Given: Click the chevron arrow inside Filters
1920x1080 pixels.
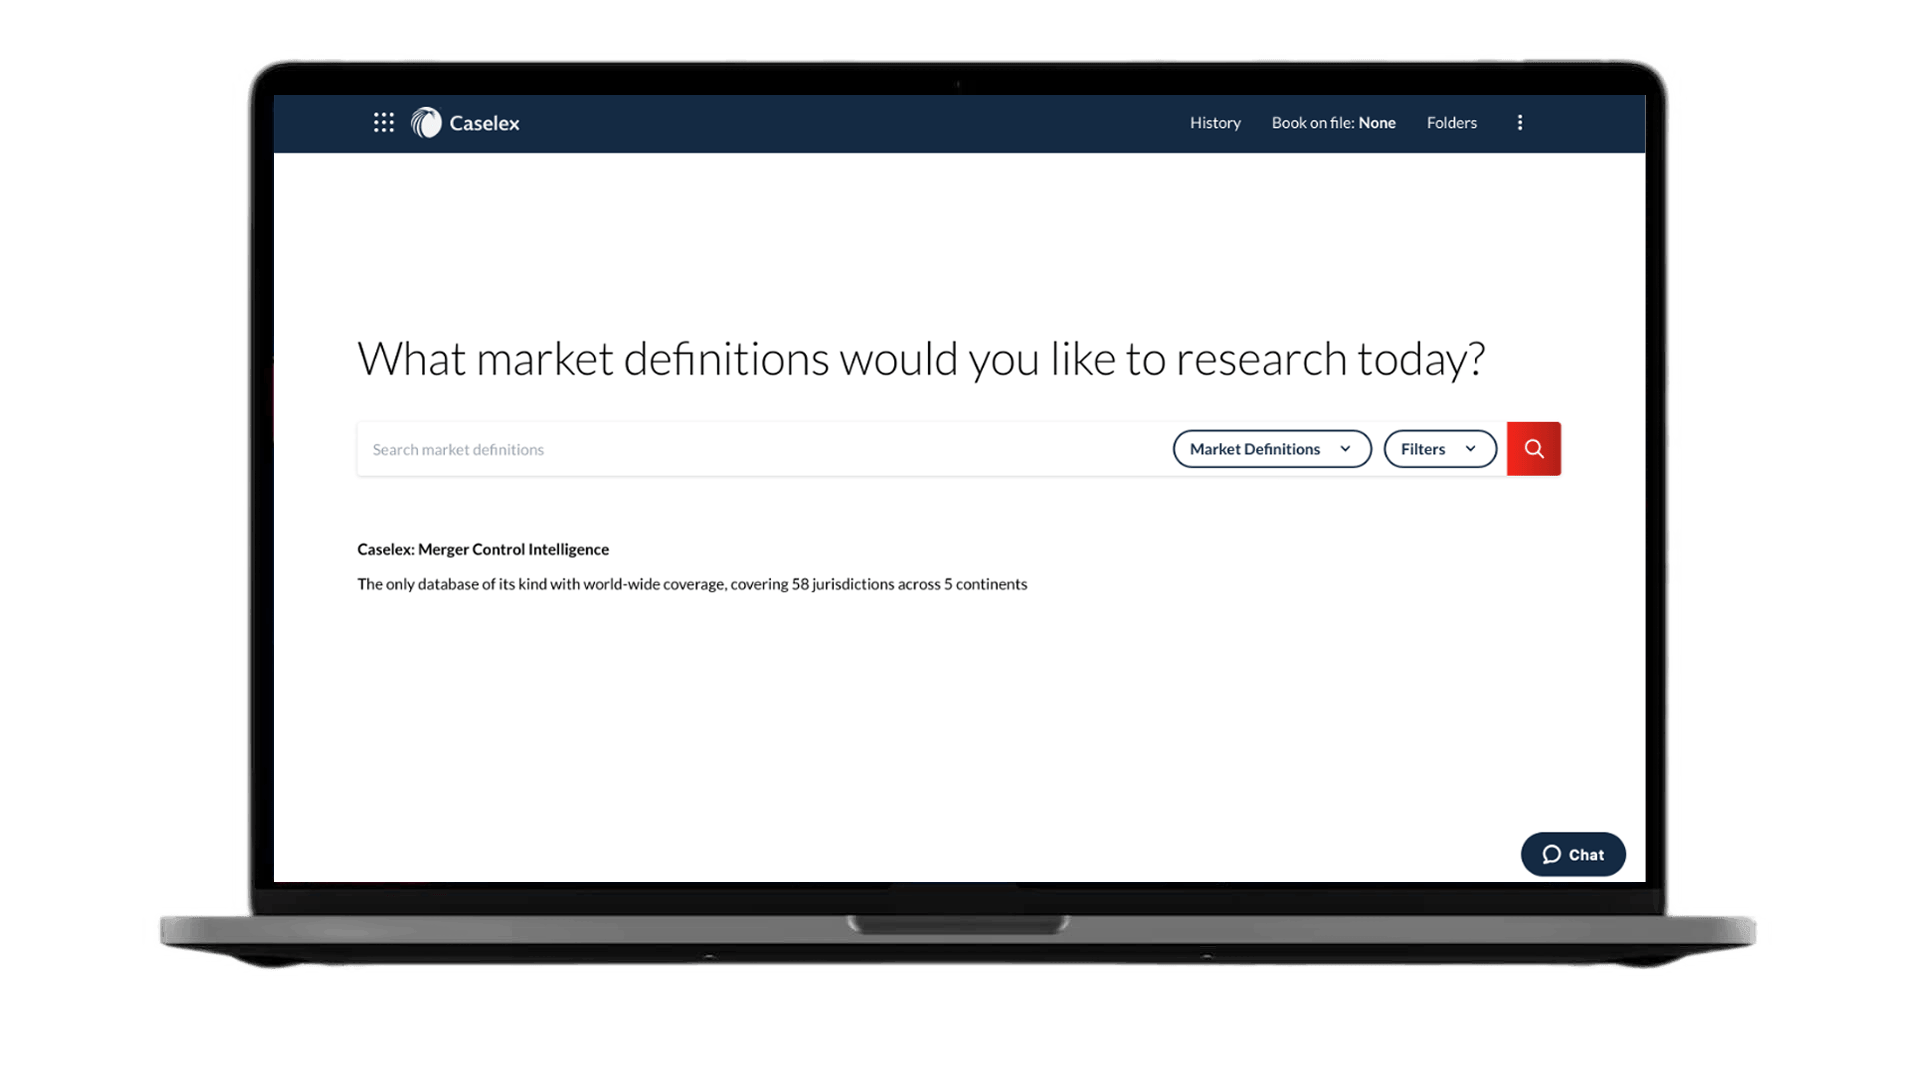Looking at the screenshot, I should [1470, 449].
